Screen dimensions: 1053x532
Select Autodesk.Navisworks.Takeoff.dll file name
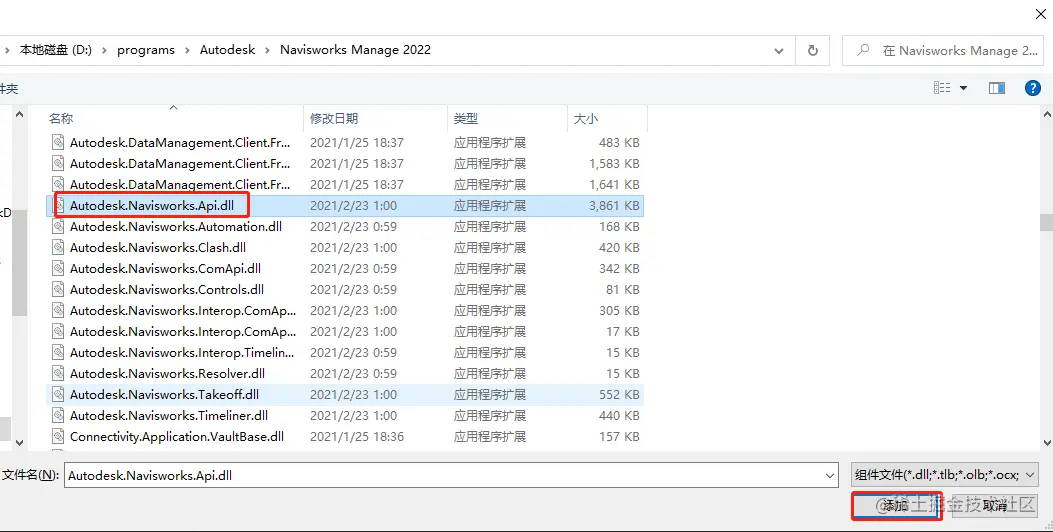tap(164, 394)
